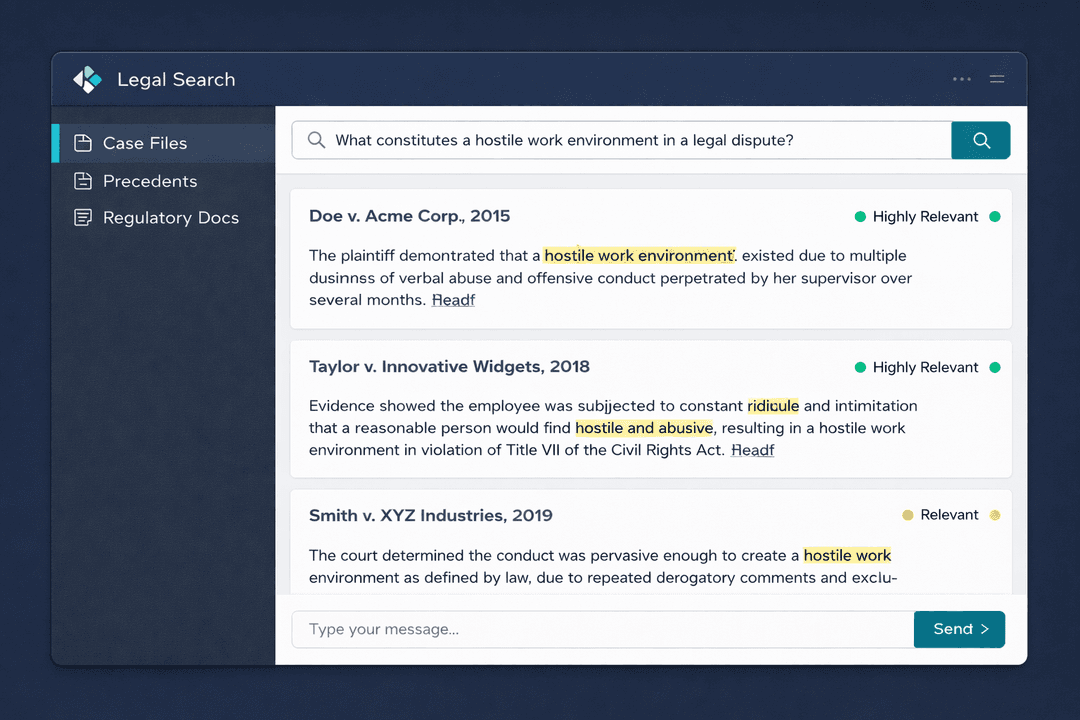Click the teal search button
Image resolution: width=1080 pixels, height=720 pixels.
(981, 140)
